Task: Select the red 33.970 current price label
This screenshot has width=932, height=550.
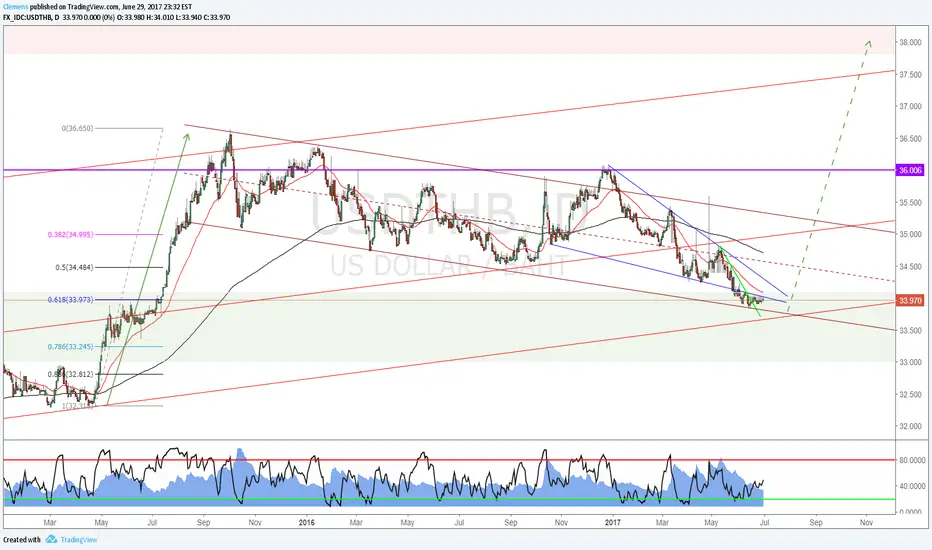Action: (x=910, y=301)
